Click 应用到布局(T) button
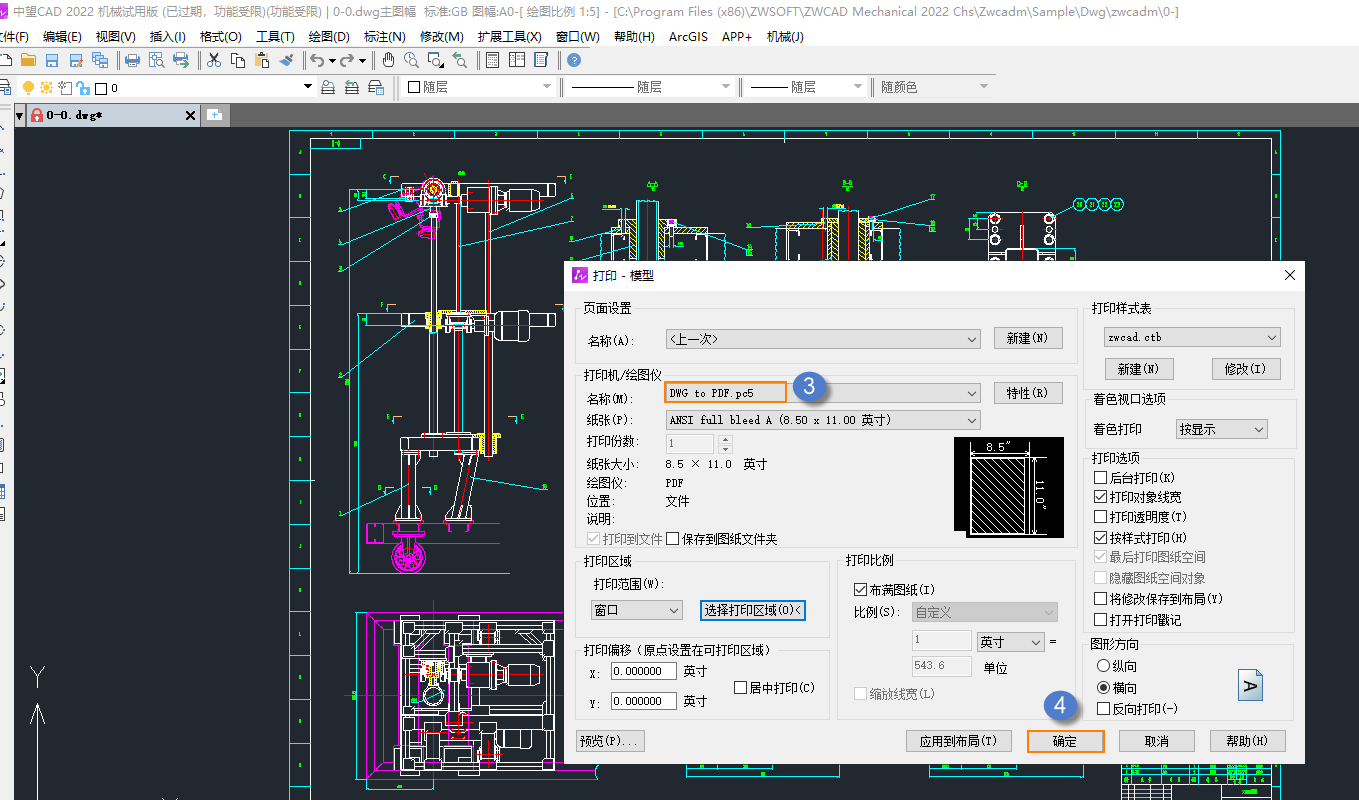Viewport: 1359px width, 800px height. (x=958, y=741)
